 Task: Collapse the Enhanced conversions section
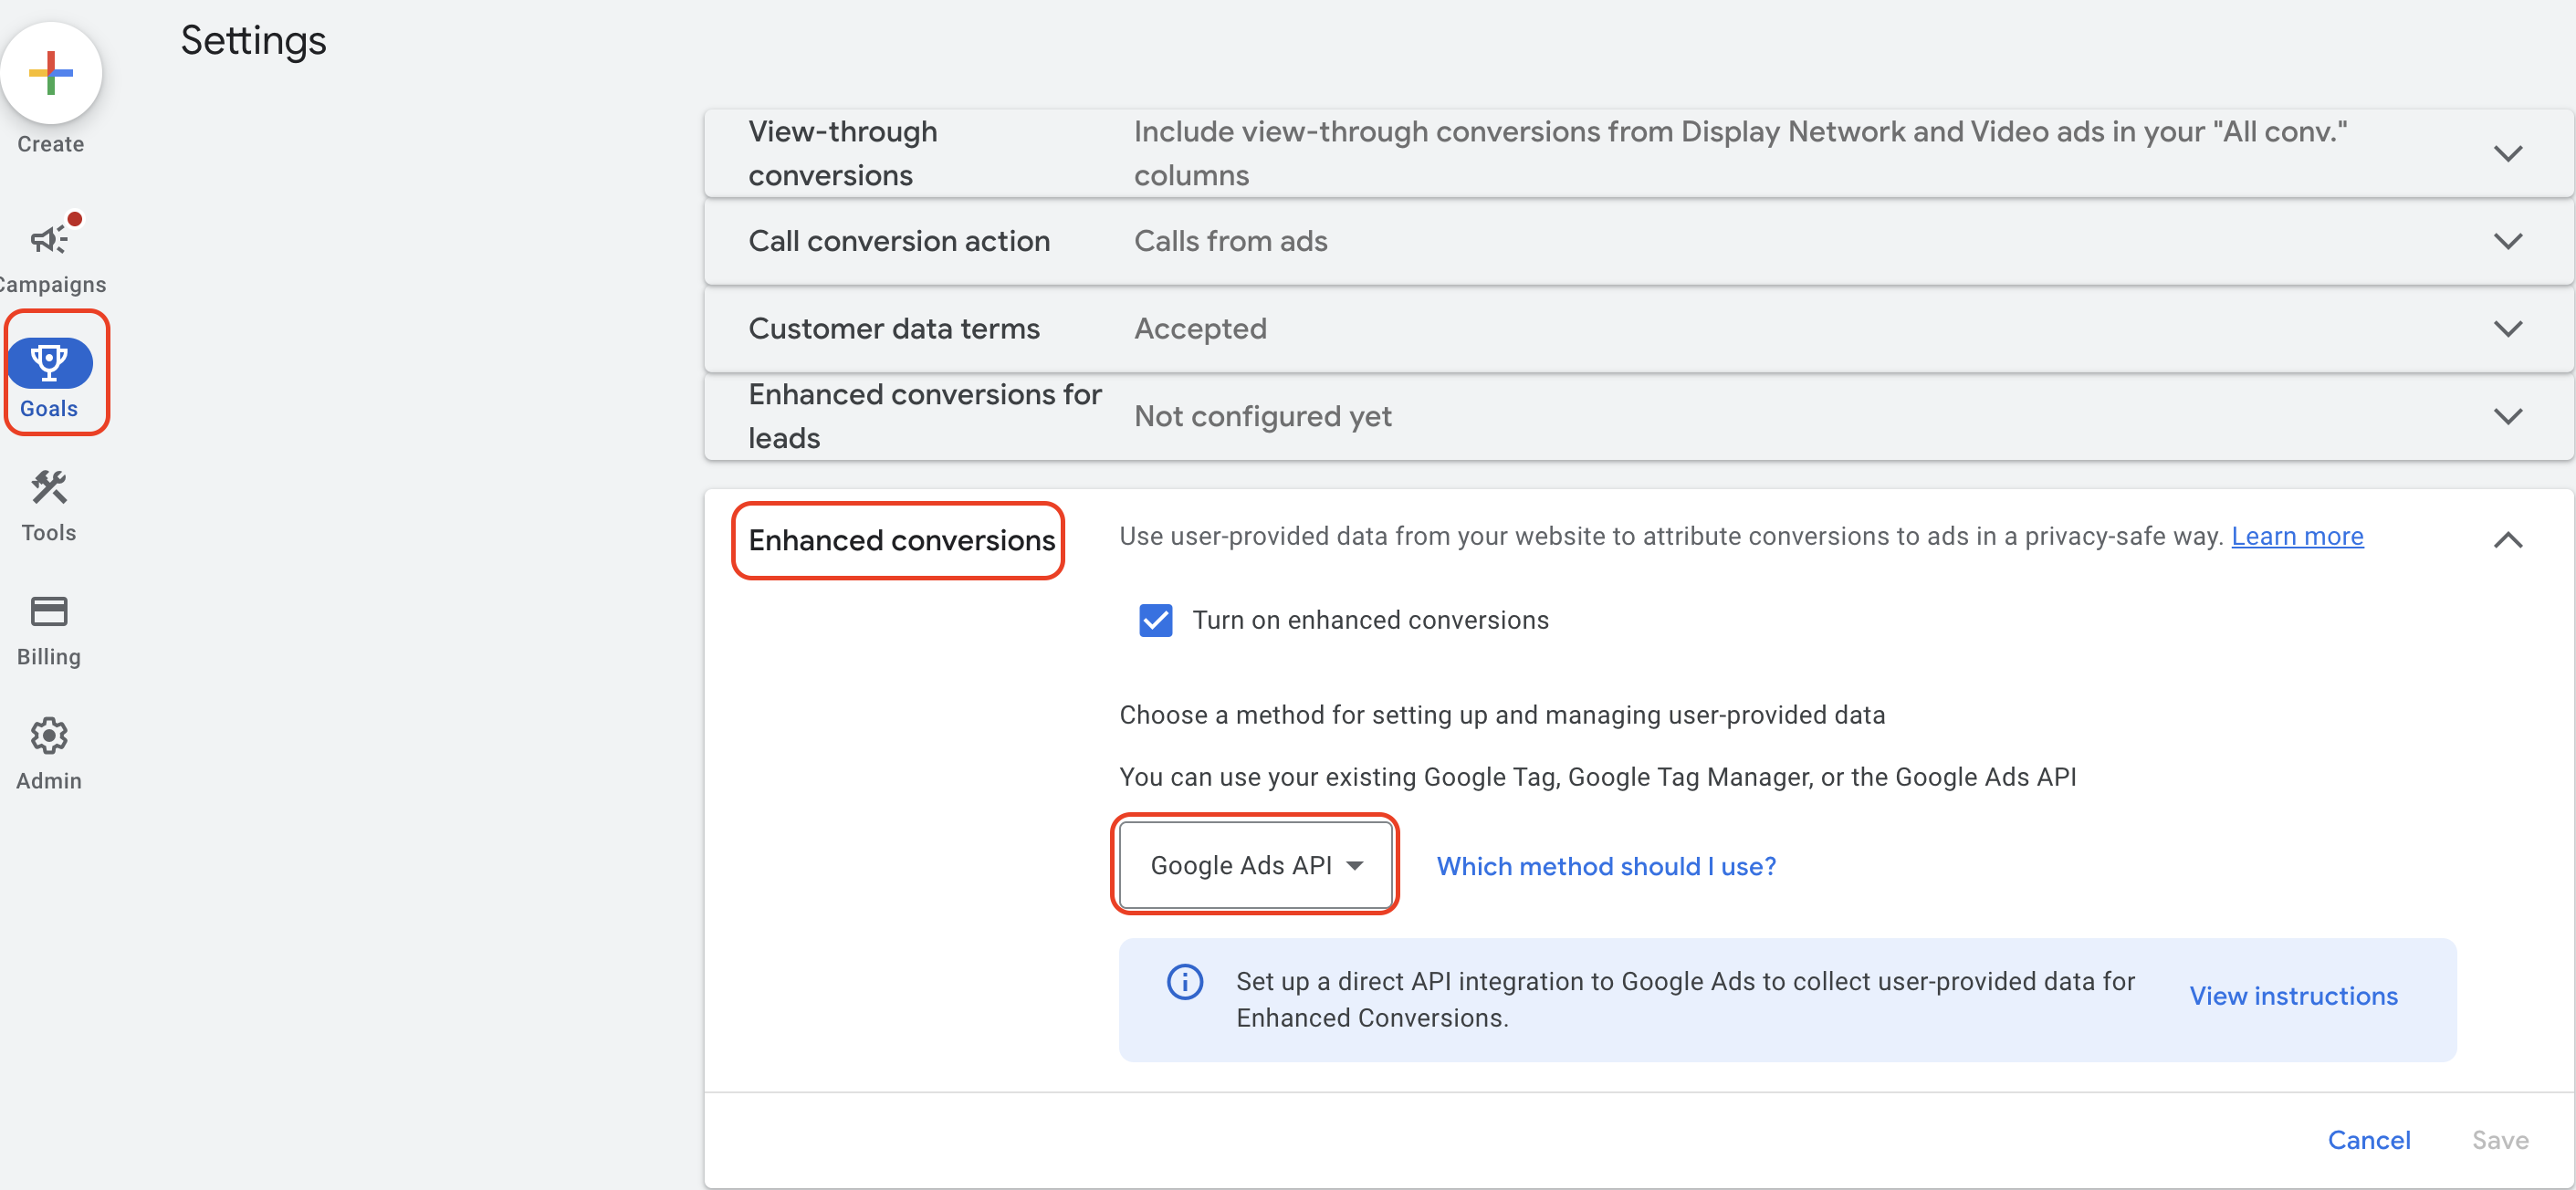[2507, 540]
